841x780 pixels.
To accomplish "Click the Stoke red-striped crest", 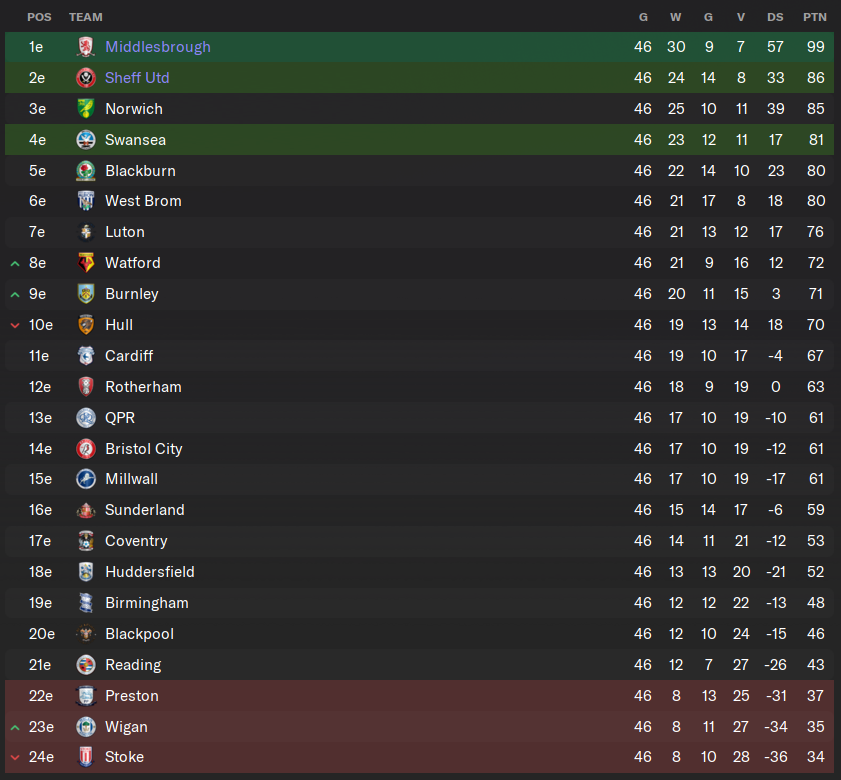I will click(x=86, y=757).
